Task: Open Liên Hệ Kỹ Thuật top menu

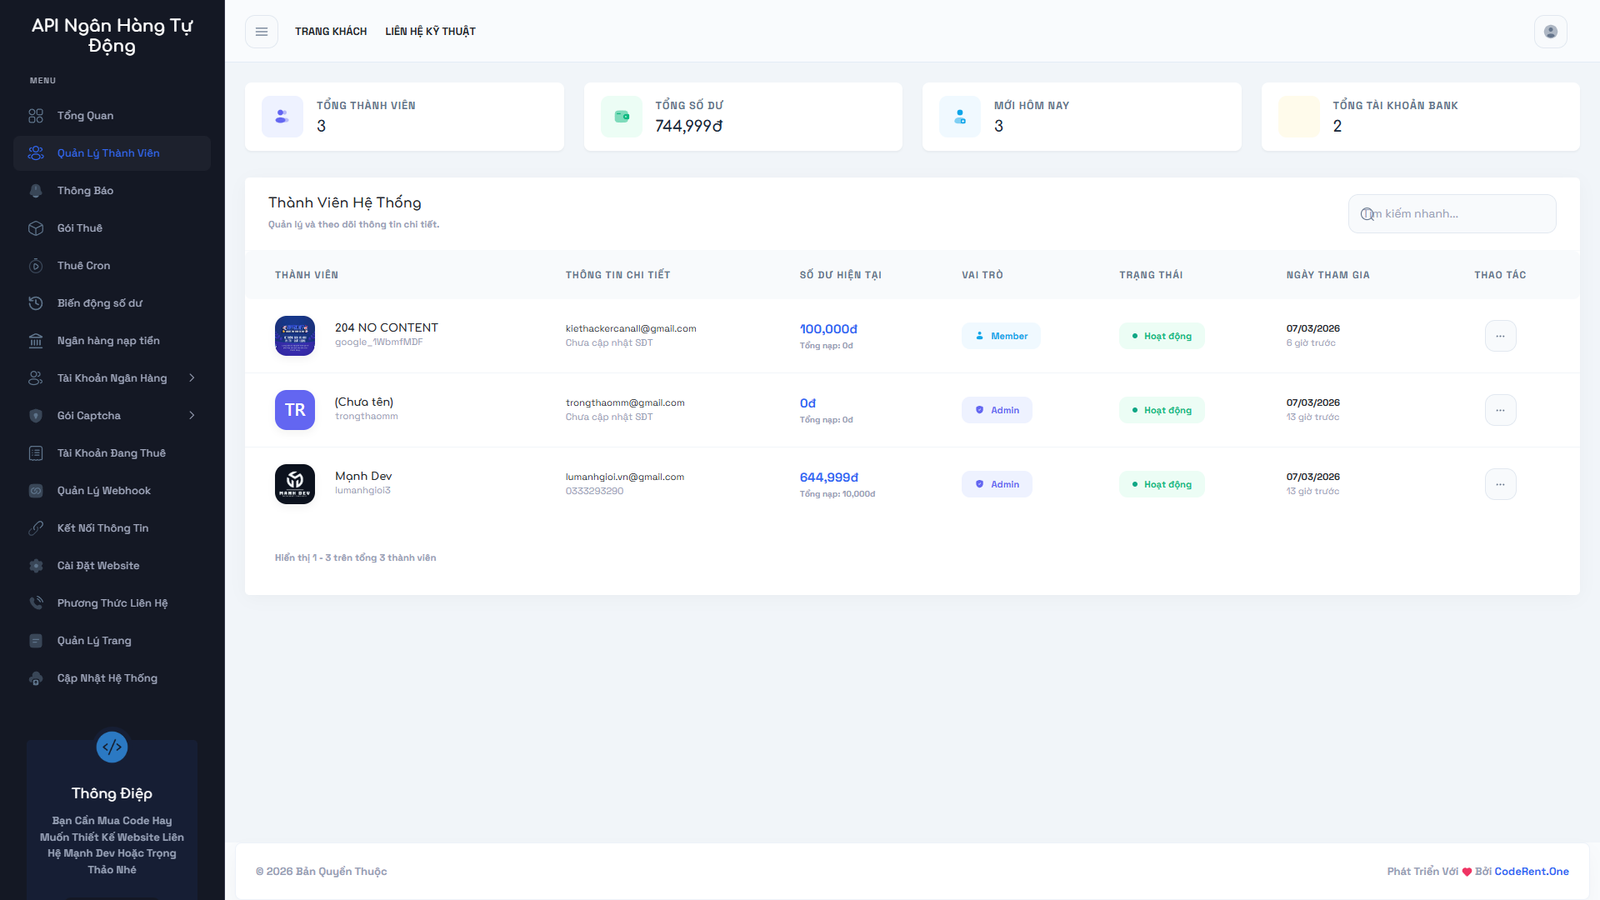Action: tap(430, 32)
